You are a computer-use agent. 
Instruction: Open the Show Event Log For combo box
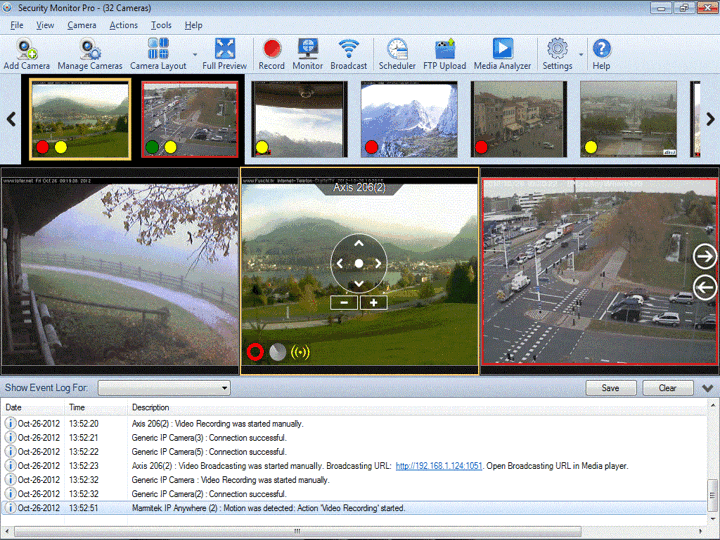click(x=164, y=388)
